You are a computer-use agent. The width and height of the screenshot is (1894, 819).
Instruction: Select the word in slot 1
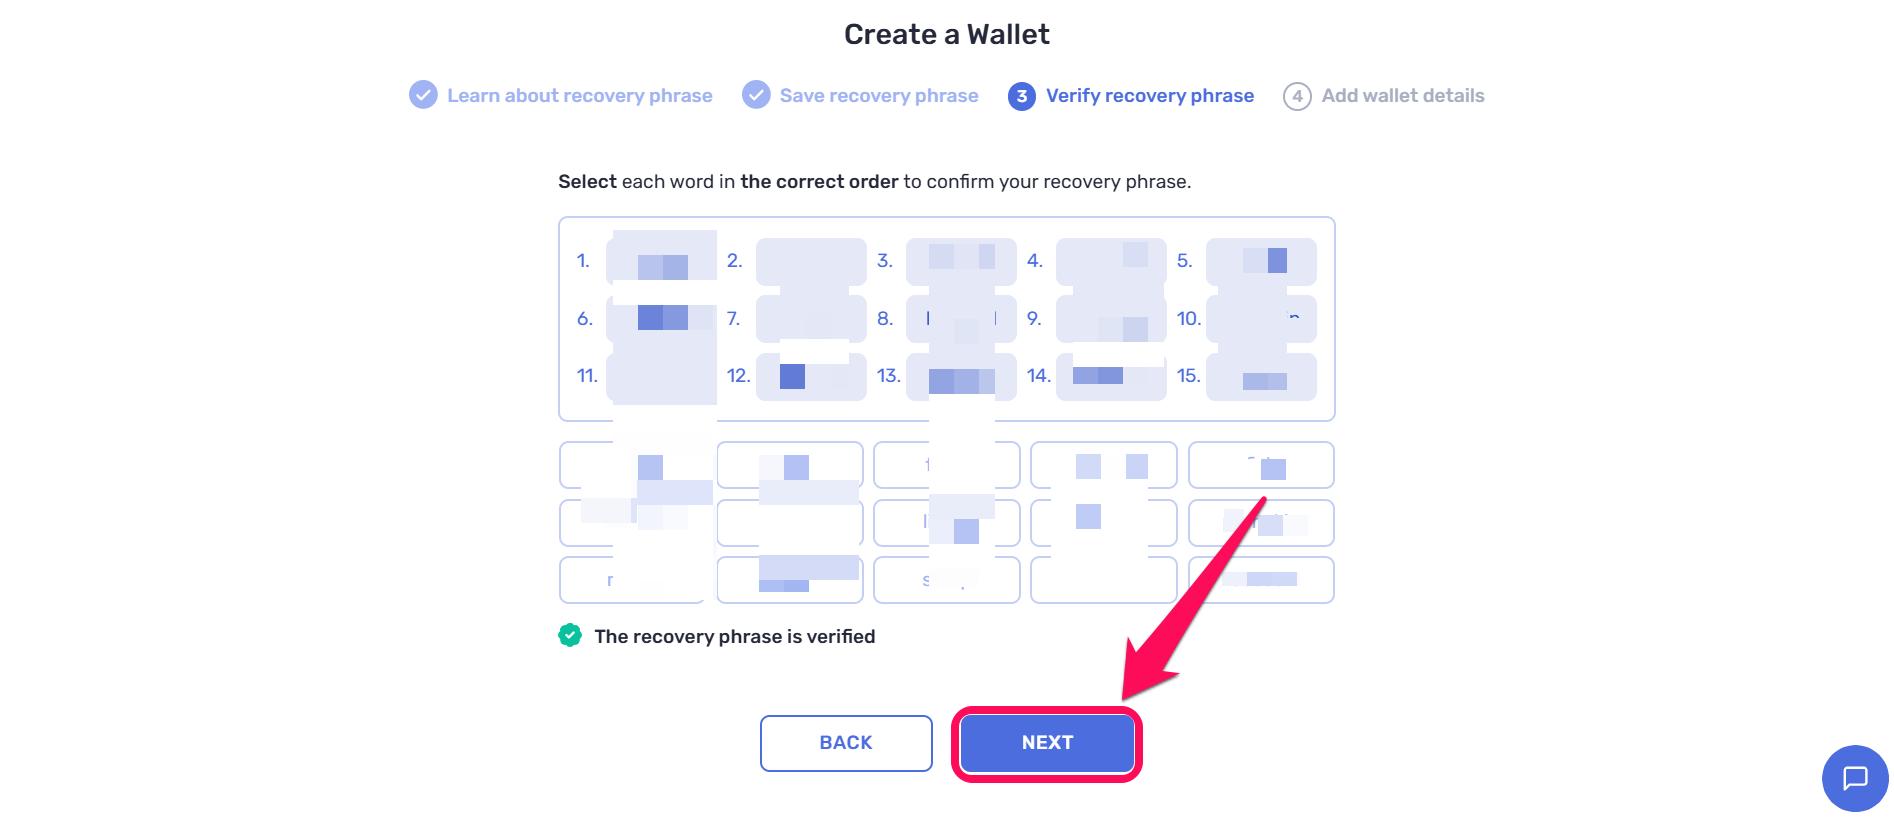click(661, 261)
